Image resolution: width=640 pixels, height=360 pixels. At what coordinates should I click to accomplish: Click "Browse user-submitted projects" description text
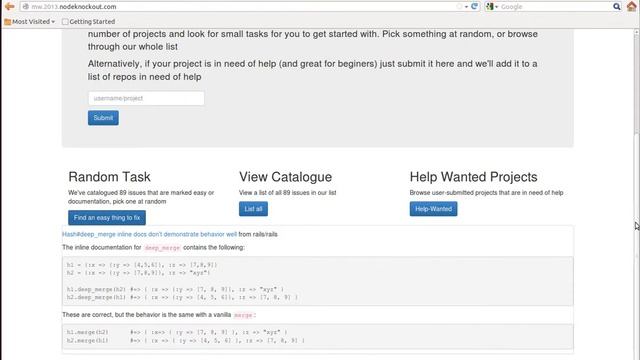coord(487,193)
